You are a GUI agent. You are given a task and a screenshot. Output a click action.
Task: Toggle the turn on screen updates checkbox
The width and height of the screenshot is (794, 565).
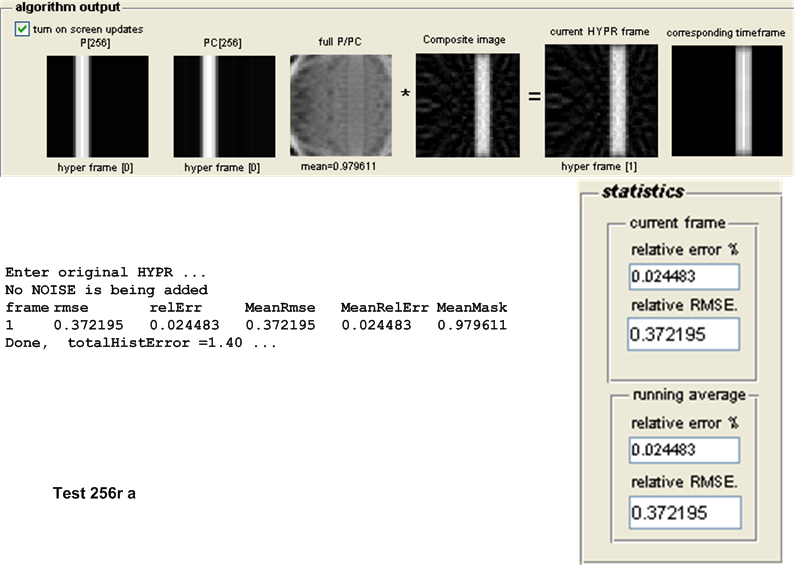click(x=23, y=29)
